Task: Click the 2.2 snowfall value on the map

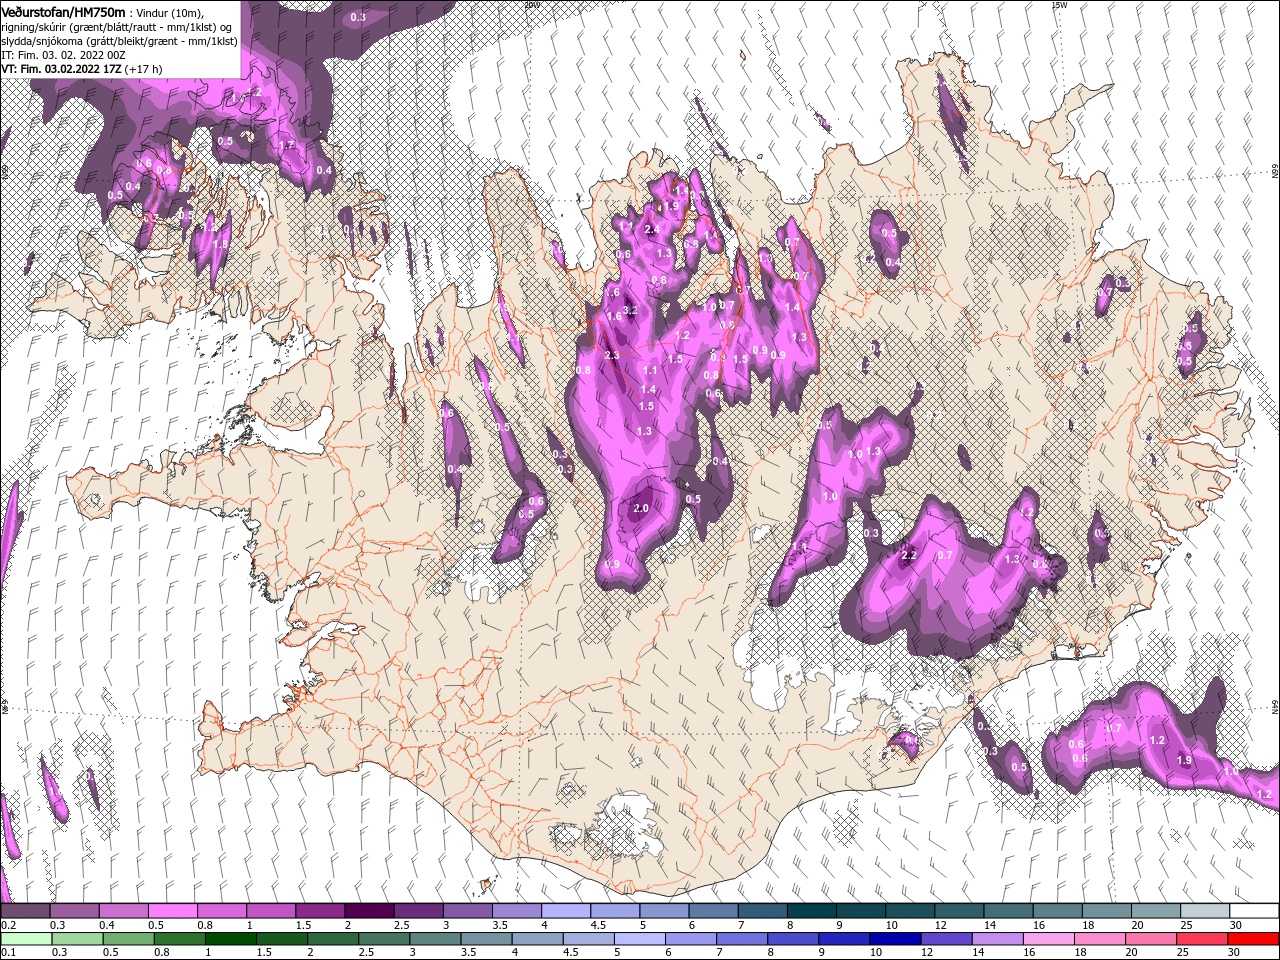Action: [909, 555]
